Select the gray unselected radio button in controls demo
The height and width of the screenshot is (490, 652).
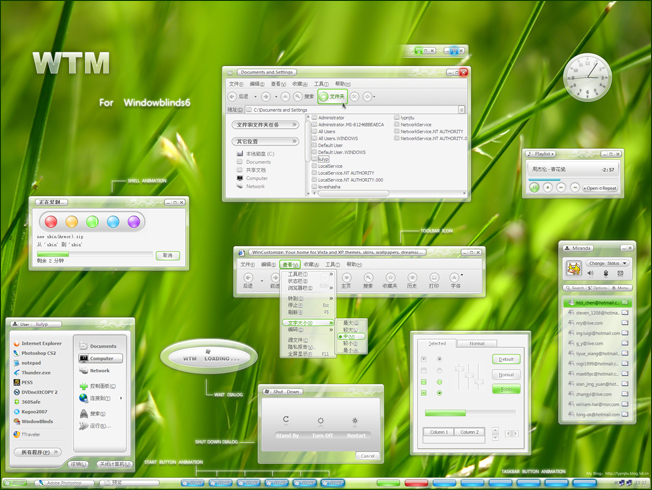440,370
